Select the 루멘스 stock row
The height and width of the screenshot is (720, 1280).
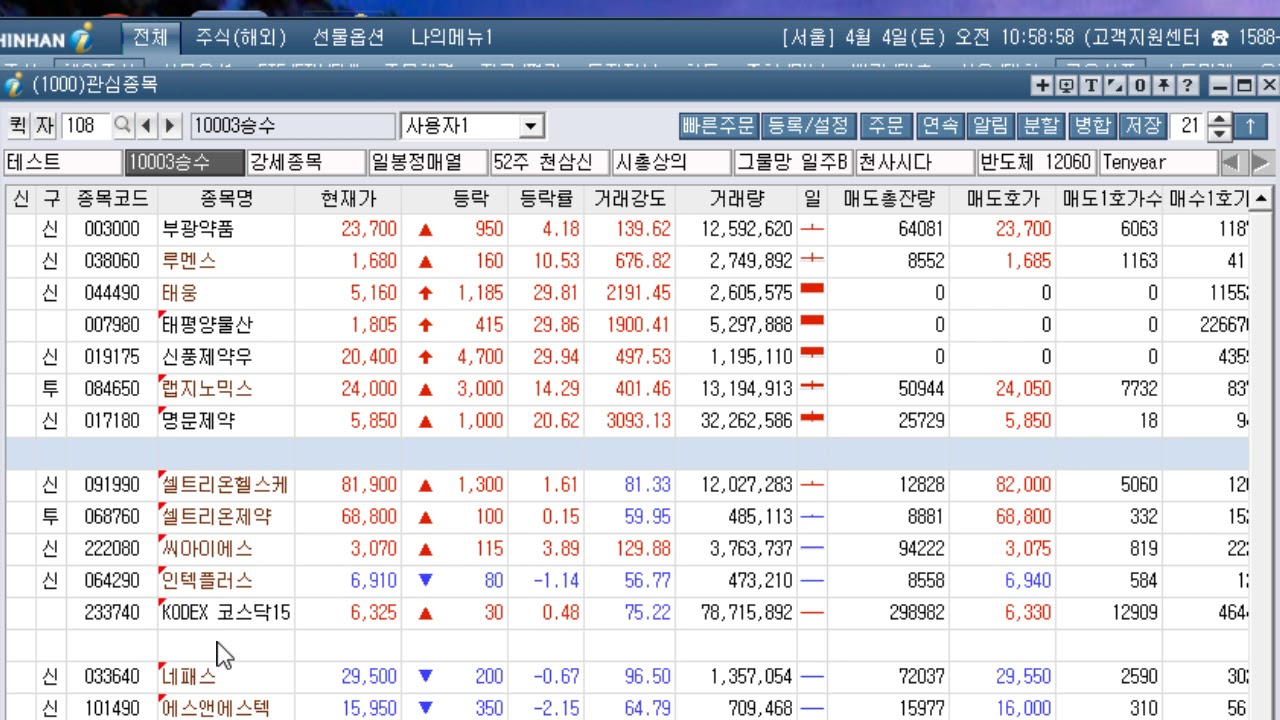point(627,261)
